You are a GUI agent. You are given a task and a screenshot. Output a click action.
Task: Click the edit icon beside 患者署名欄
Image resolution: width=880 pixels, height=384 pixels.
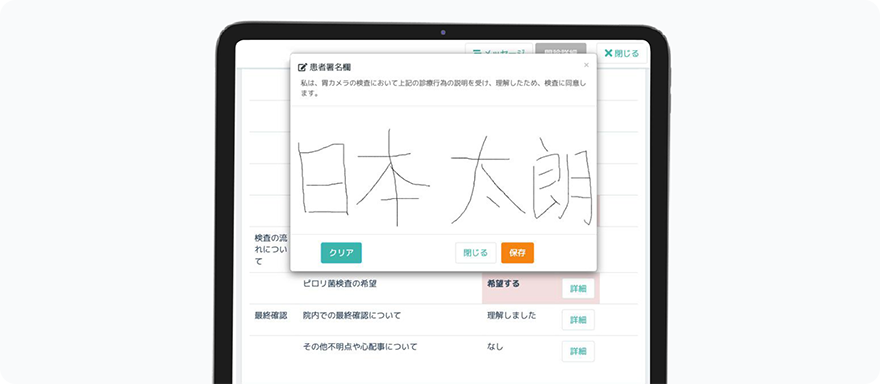pyautogui.click(x=302, y=67)
